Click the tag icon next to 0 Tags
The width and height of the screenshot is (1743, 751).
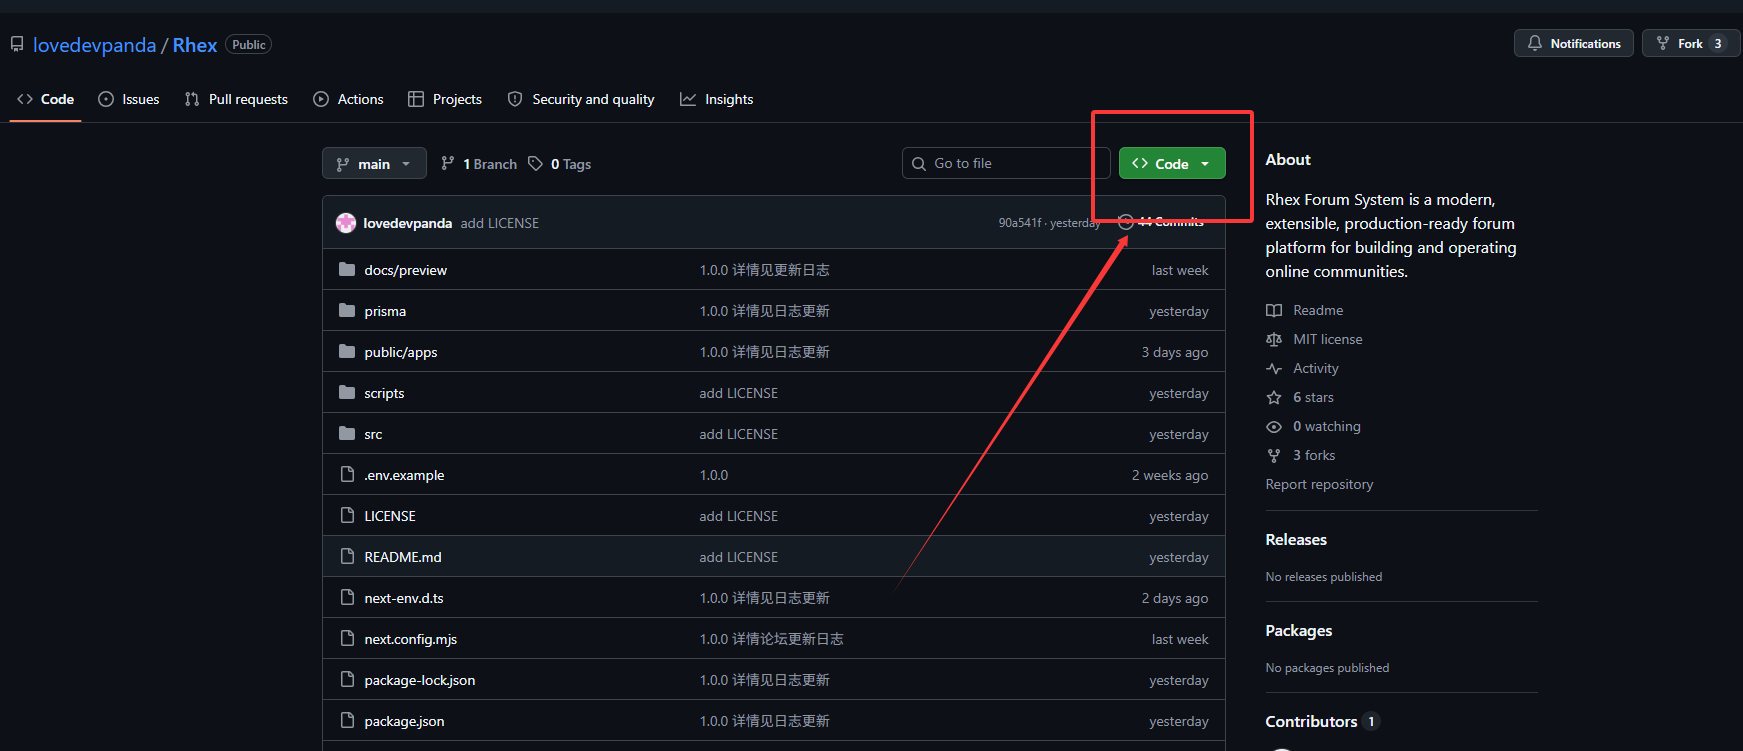click(536, 164)
